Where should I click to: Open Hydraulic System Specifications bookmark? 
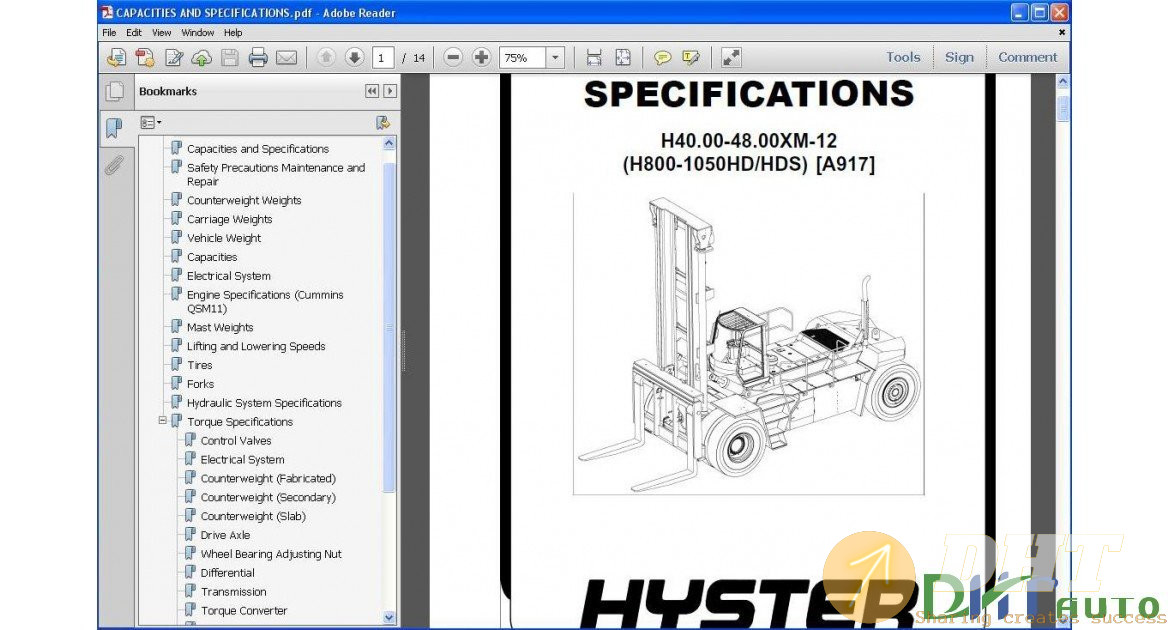pos(264,403)
